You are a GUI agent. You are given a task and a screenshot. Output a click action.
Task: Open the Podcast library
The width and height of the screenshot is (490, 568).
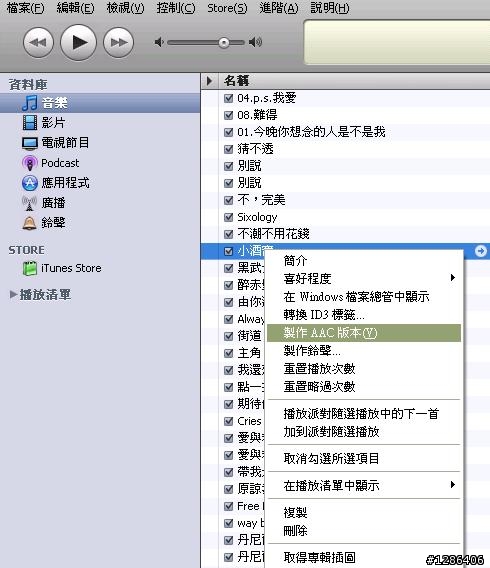[50, 163]
